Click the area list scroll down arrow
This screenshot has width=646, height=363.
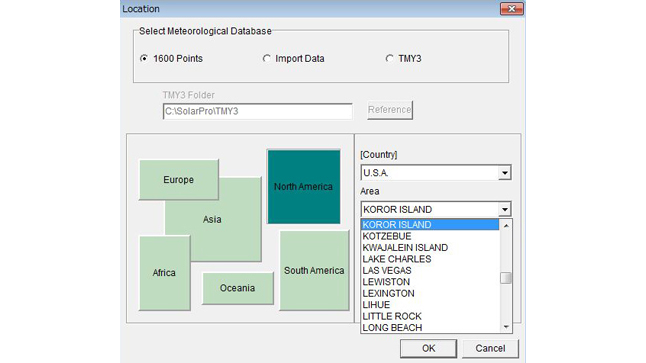[x=506, y=327]
